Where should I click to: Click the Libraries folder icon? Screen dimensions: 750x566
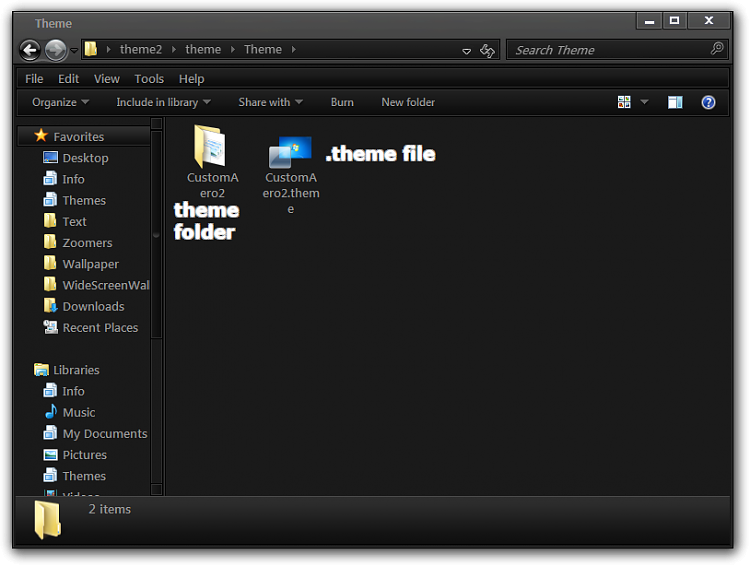(42, 369)
